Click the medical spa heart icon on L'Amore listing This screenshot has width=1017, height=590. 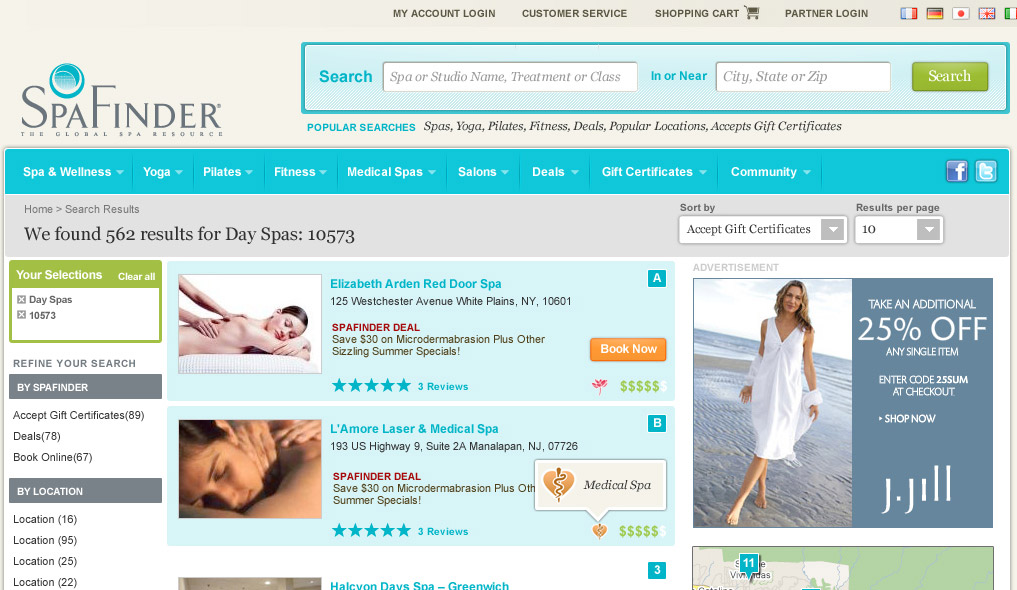coord(600,531)
